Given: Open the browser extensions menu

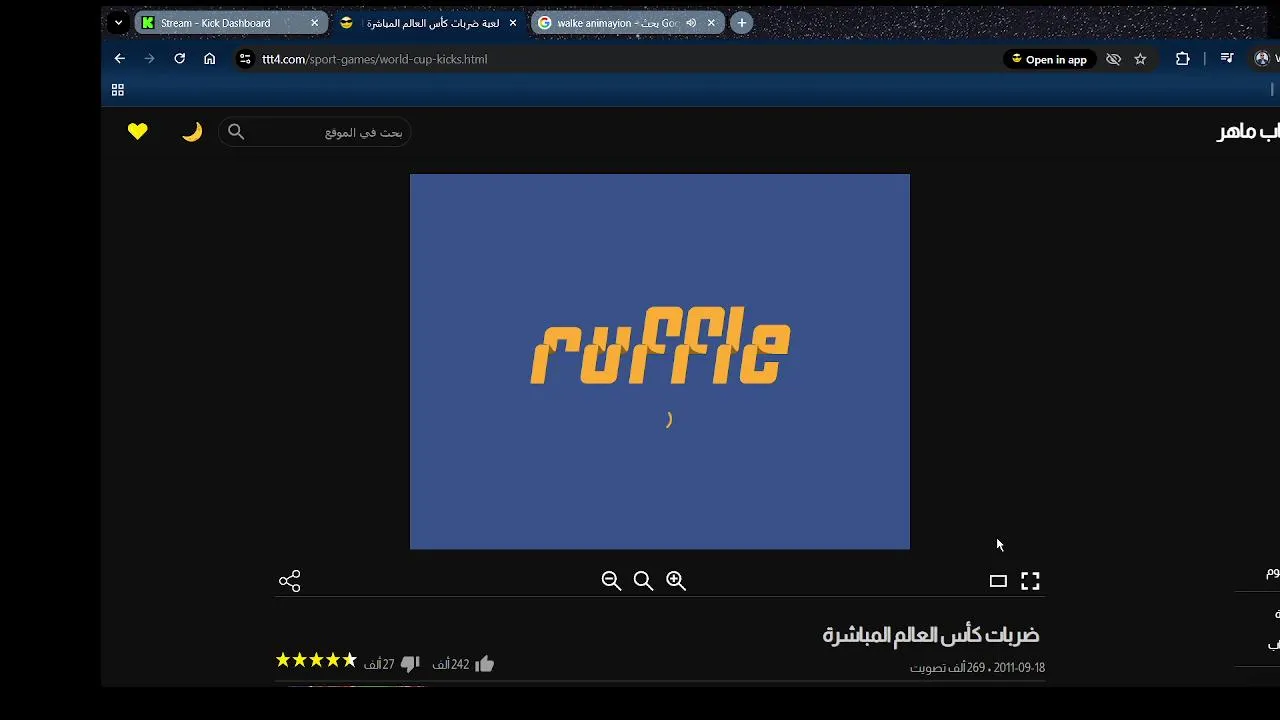Looking at the screenshot, I should click(x=1183, y=59).
